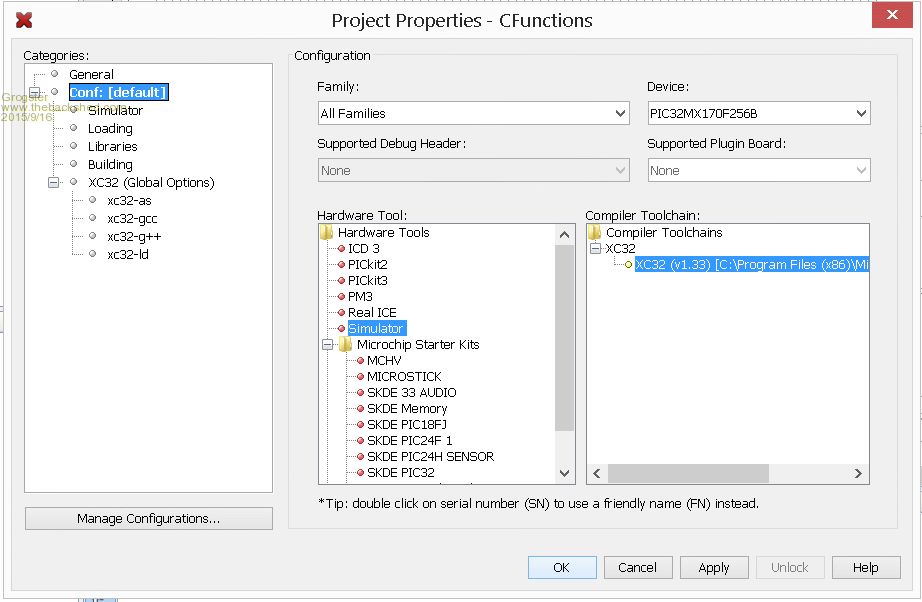The width and height of the screenshot is (922, 602).
Task: Open the General category
Action: 91,74
